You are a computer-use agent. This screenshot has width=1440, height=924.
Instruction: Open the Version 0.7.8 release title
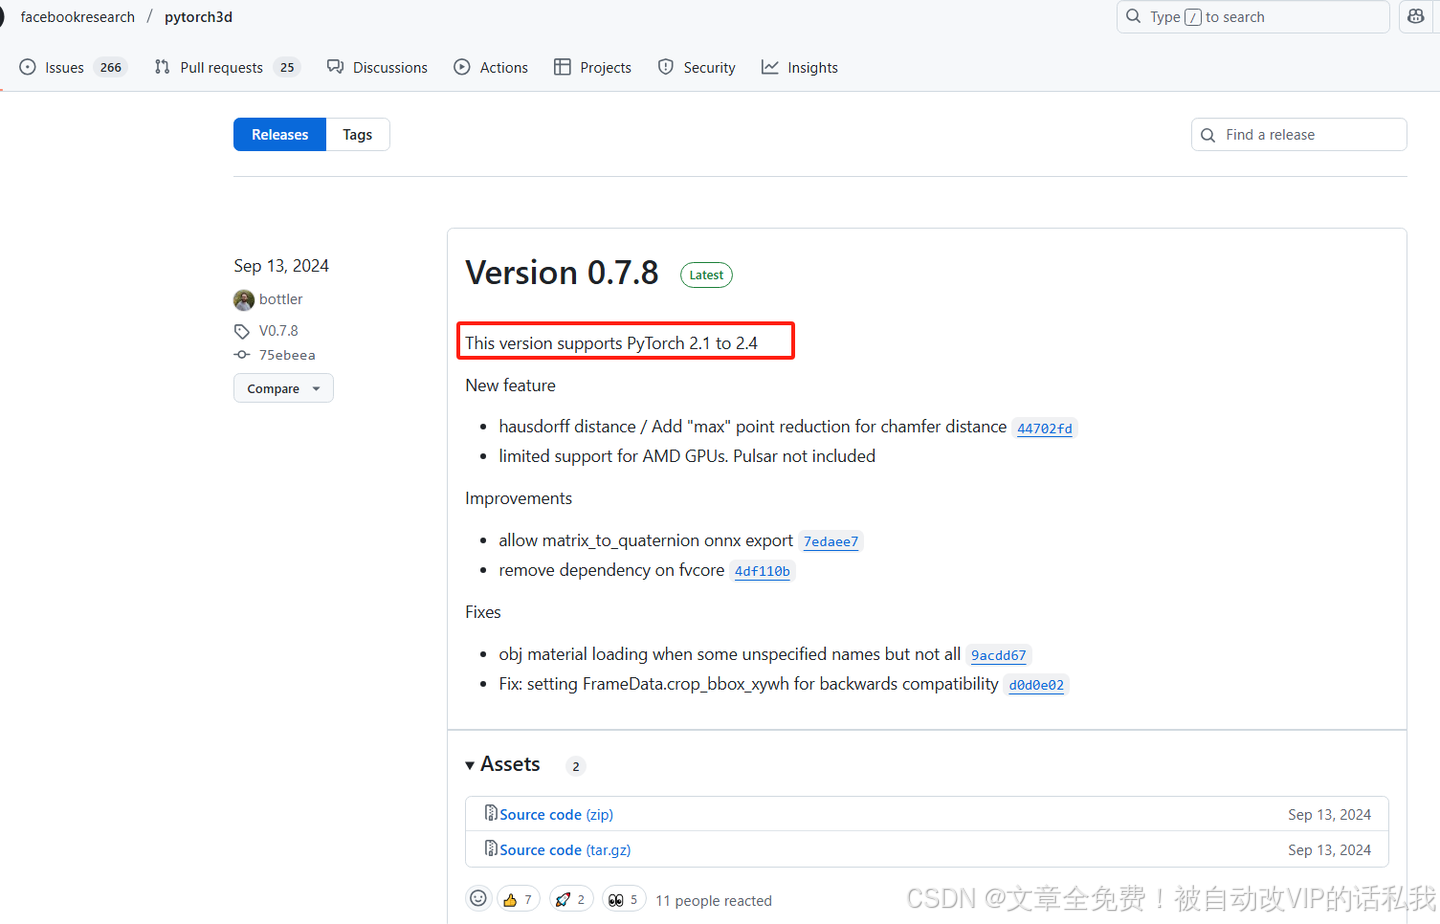tap(562, 272)
